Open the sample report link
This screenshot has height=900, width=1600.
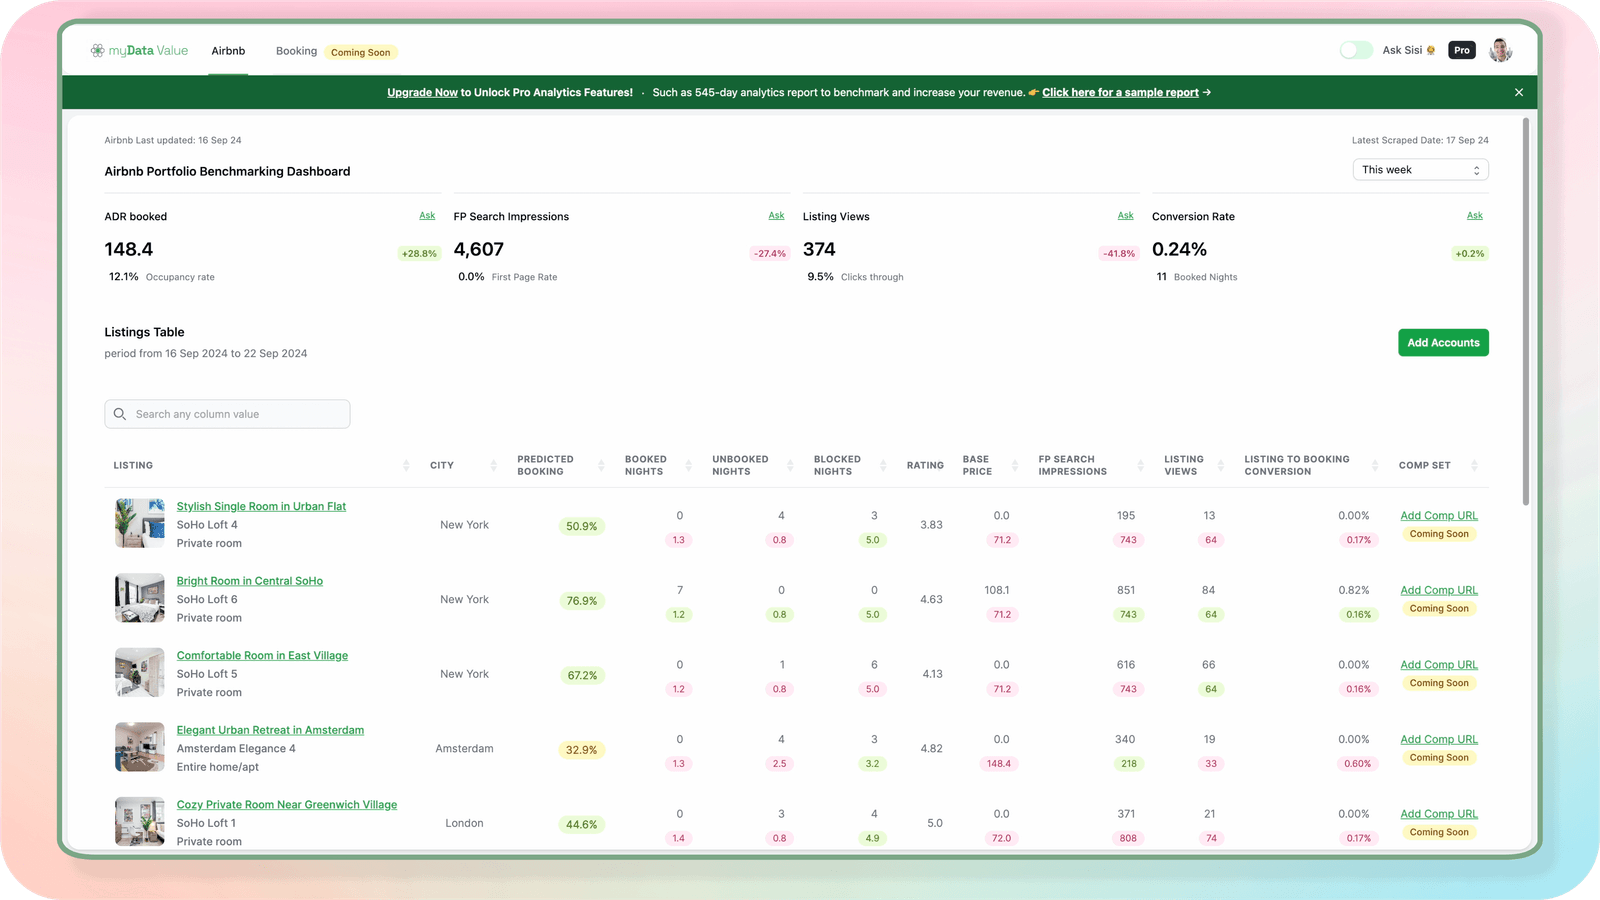[x=1120, y=93]
